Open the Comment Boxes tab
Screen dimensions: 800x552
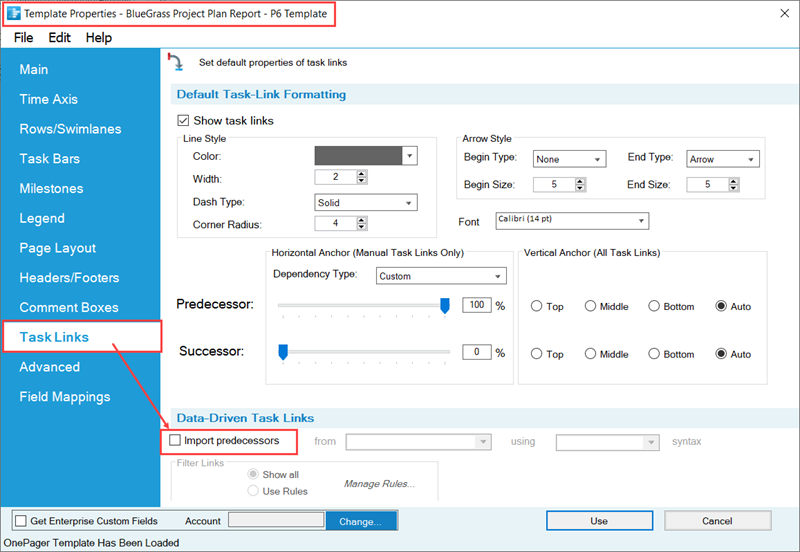tap(69, 308)
